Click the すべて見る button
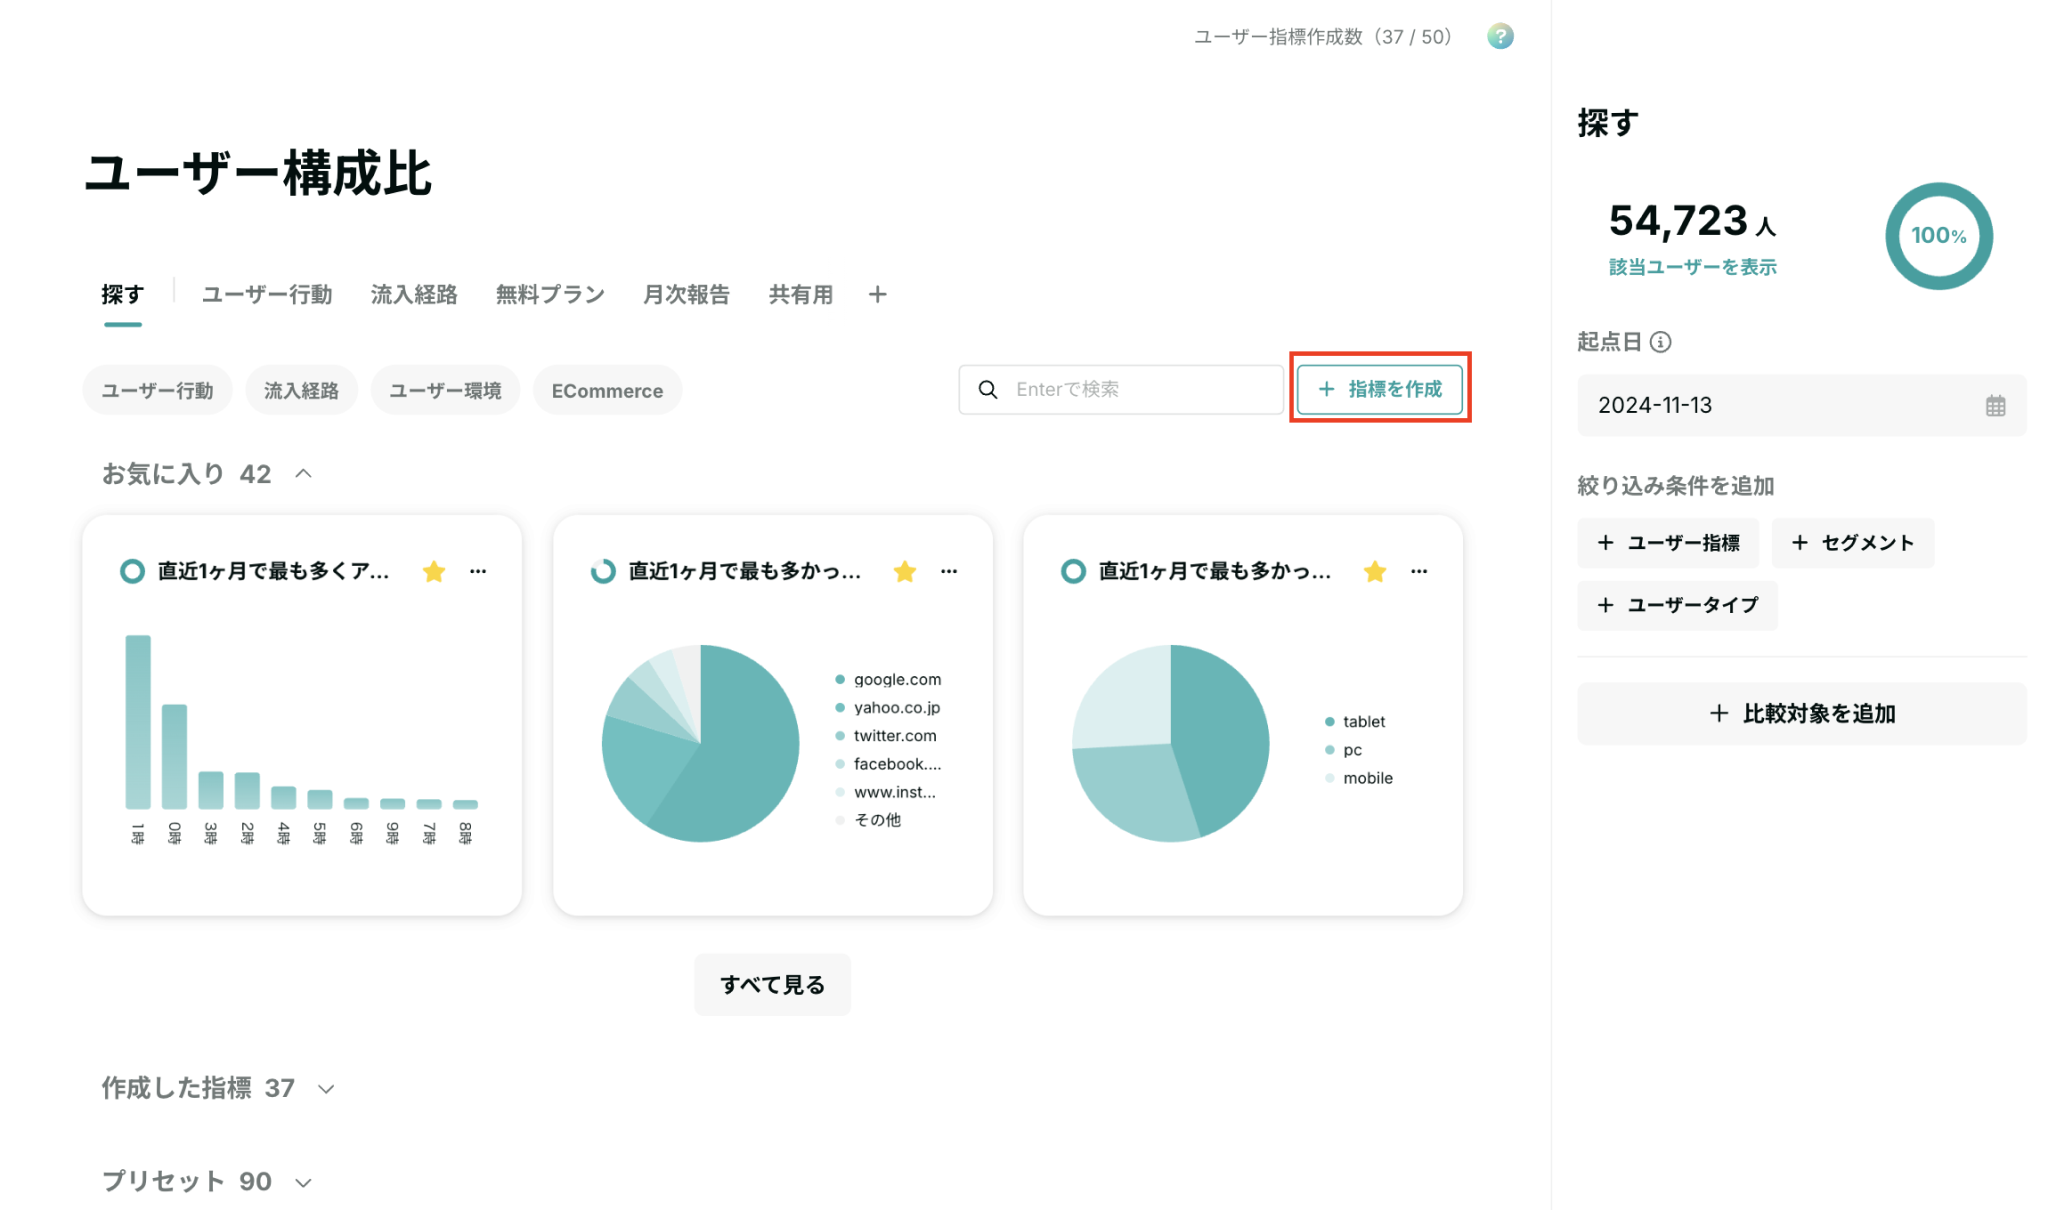2048x1210 pixels. [x=772, y=985]
